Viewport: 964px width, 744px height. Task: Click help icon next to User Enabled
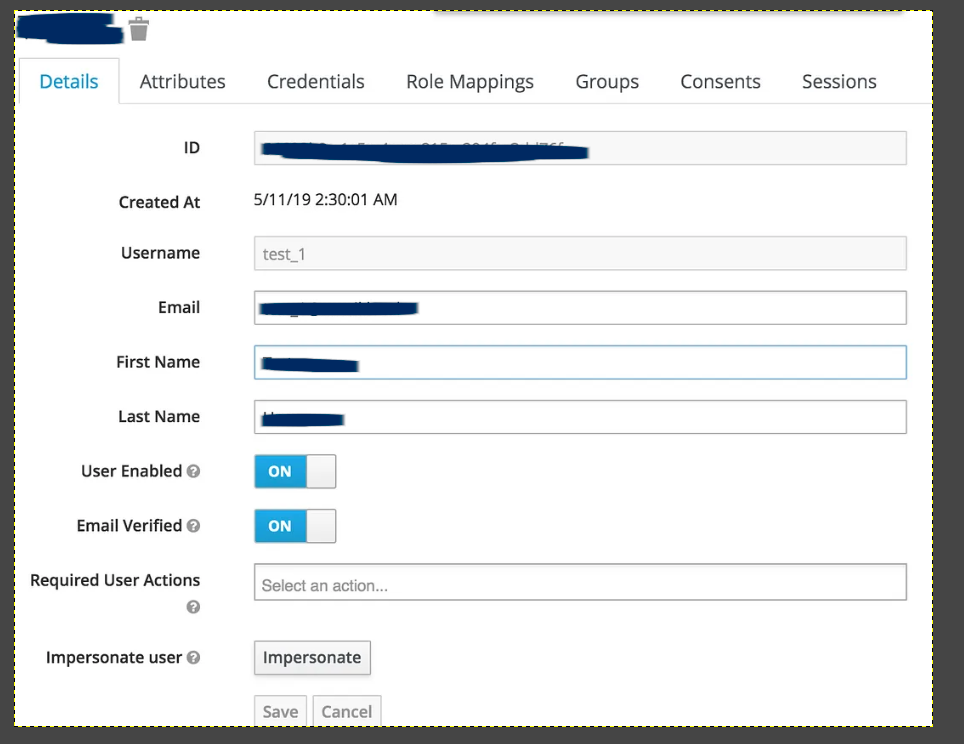coord(193,471)
